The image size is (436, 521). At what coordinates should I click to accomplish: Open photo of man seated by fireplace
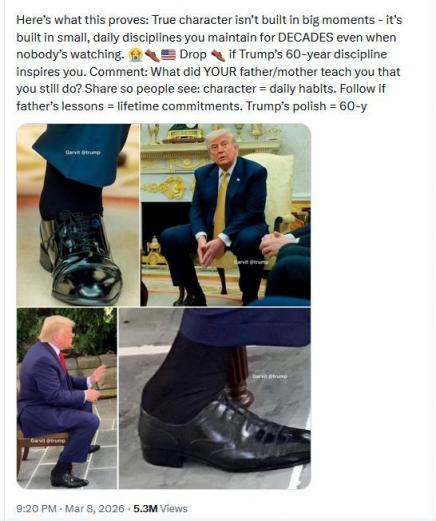coord(226,215)
